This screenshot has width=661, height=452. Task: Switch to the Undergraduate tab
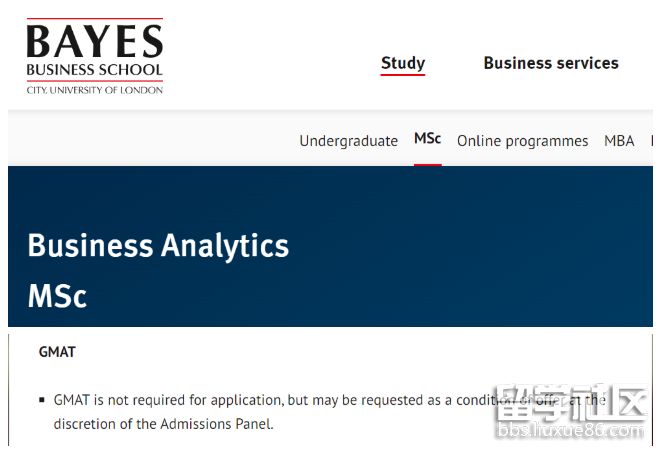tap(348, 141)
